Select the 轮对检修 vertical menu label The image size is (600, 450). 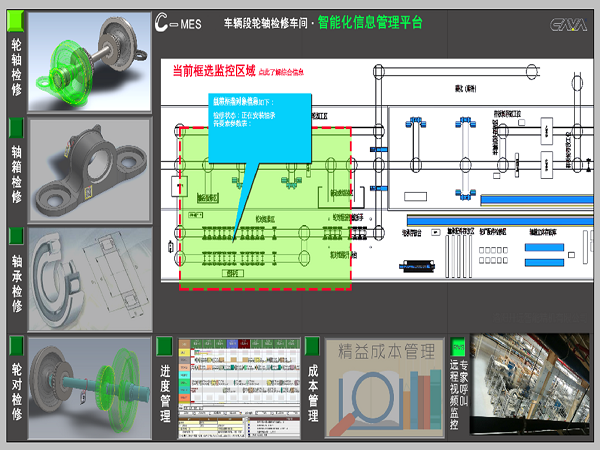(16, 391)
